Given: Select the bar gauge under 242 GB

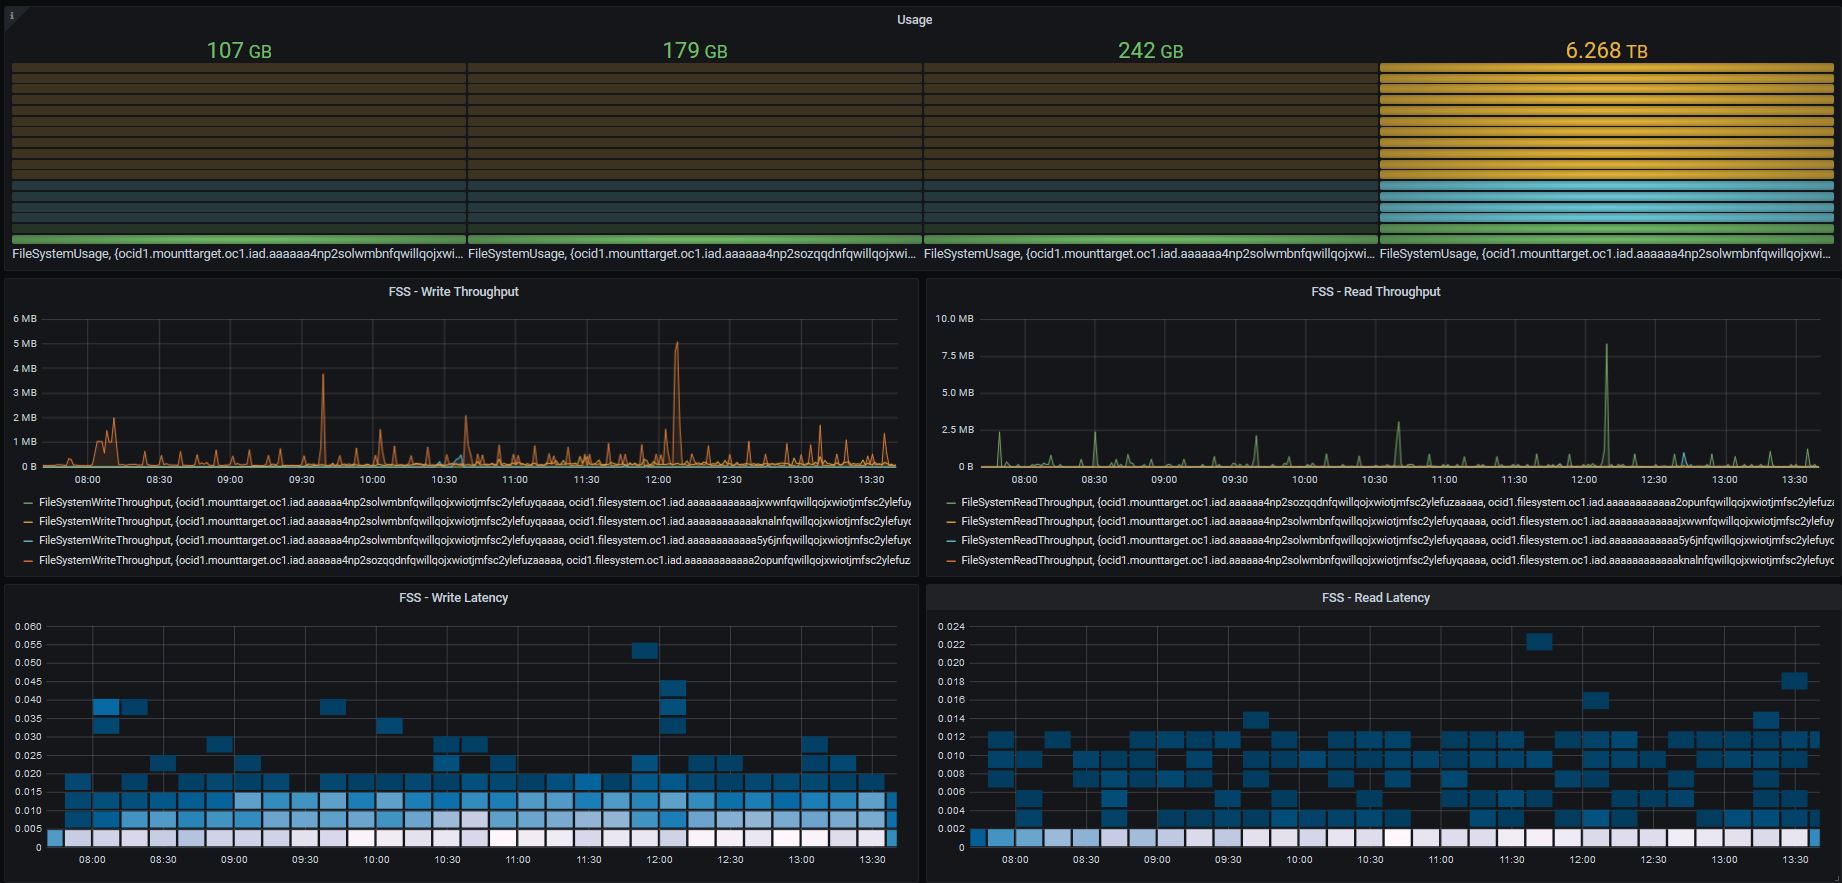Looking at the screenshot, I should tap(1151, 154).
